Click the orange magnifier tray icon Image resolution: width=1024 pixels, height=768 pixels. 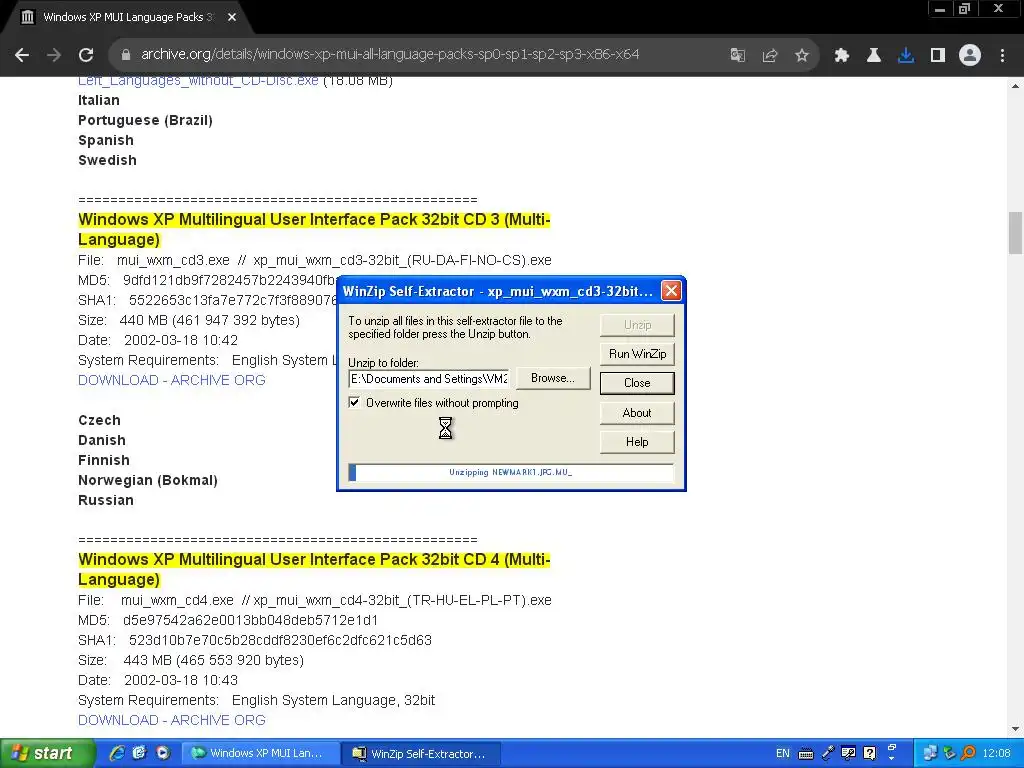(968, 753)
